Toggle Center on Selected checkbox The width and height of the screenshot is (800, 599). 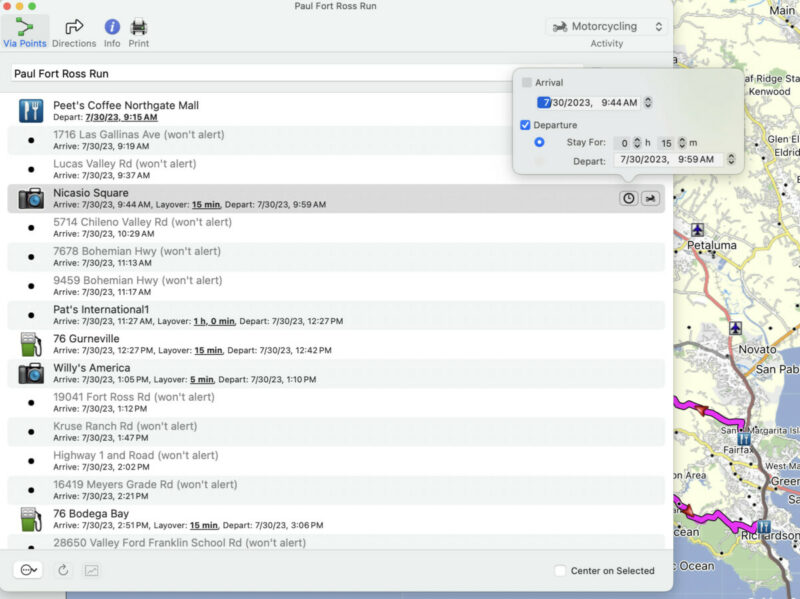click(560, 571)
